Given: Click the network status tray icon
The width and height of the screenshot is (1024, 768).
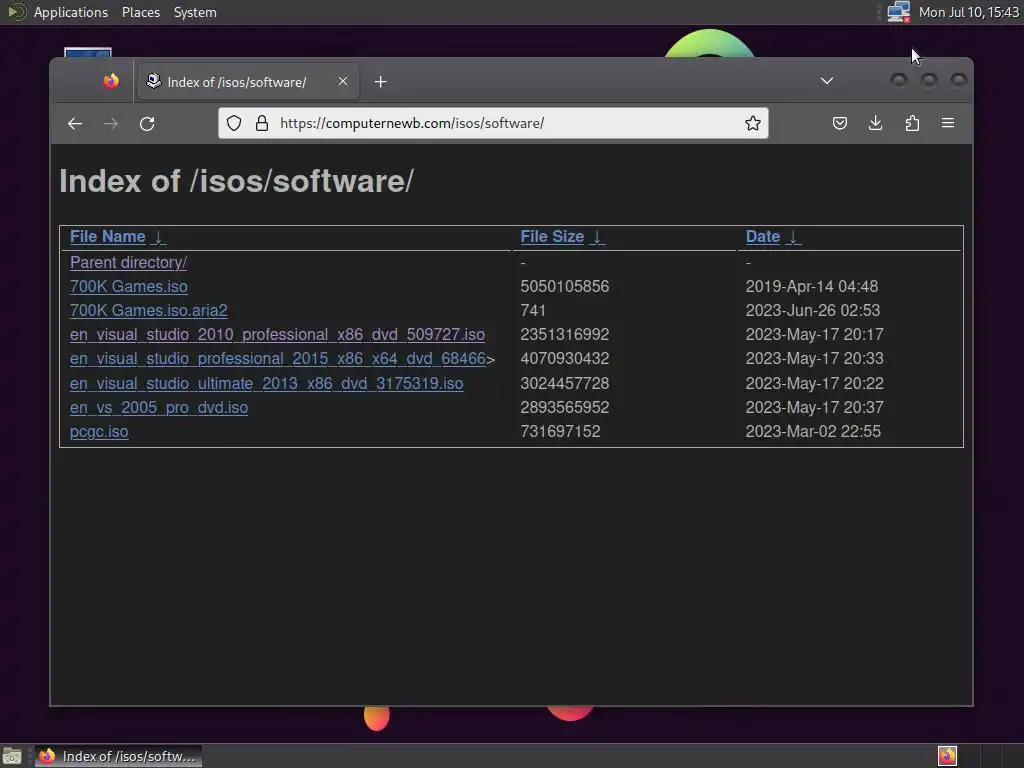Looking at the screenshot, I should [899, 12].
